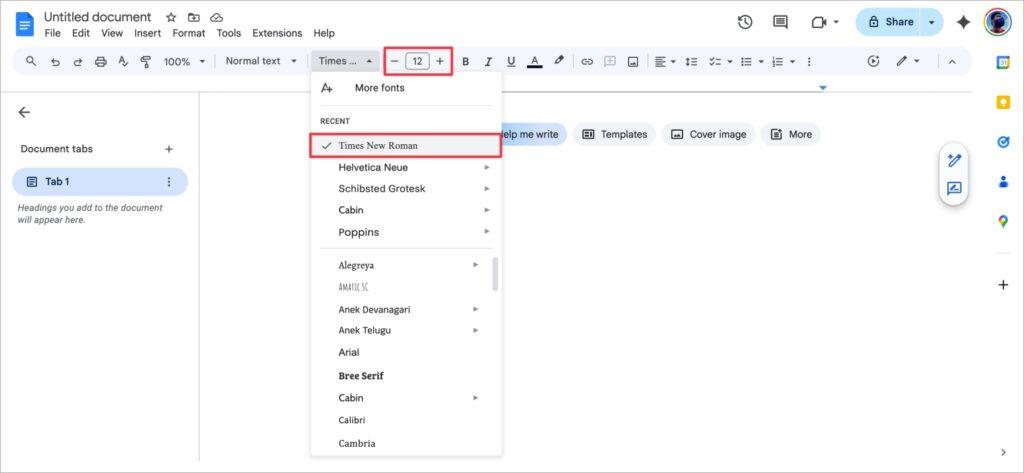Open the numbered list dropdown arrow

tap(792, 61)
